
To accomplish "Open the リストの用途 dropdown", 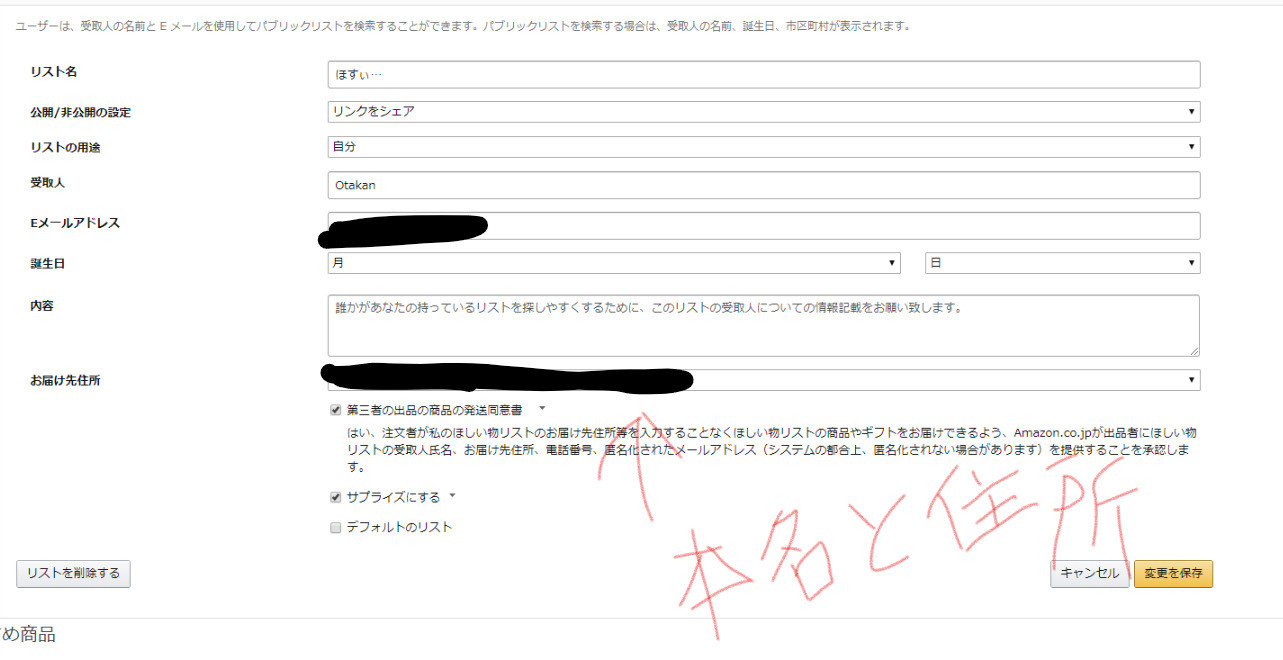I will pyautogui.click(x=764, y=147).
